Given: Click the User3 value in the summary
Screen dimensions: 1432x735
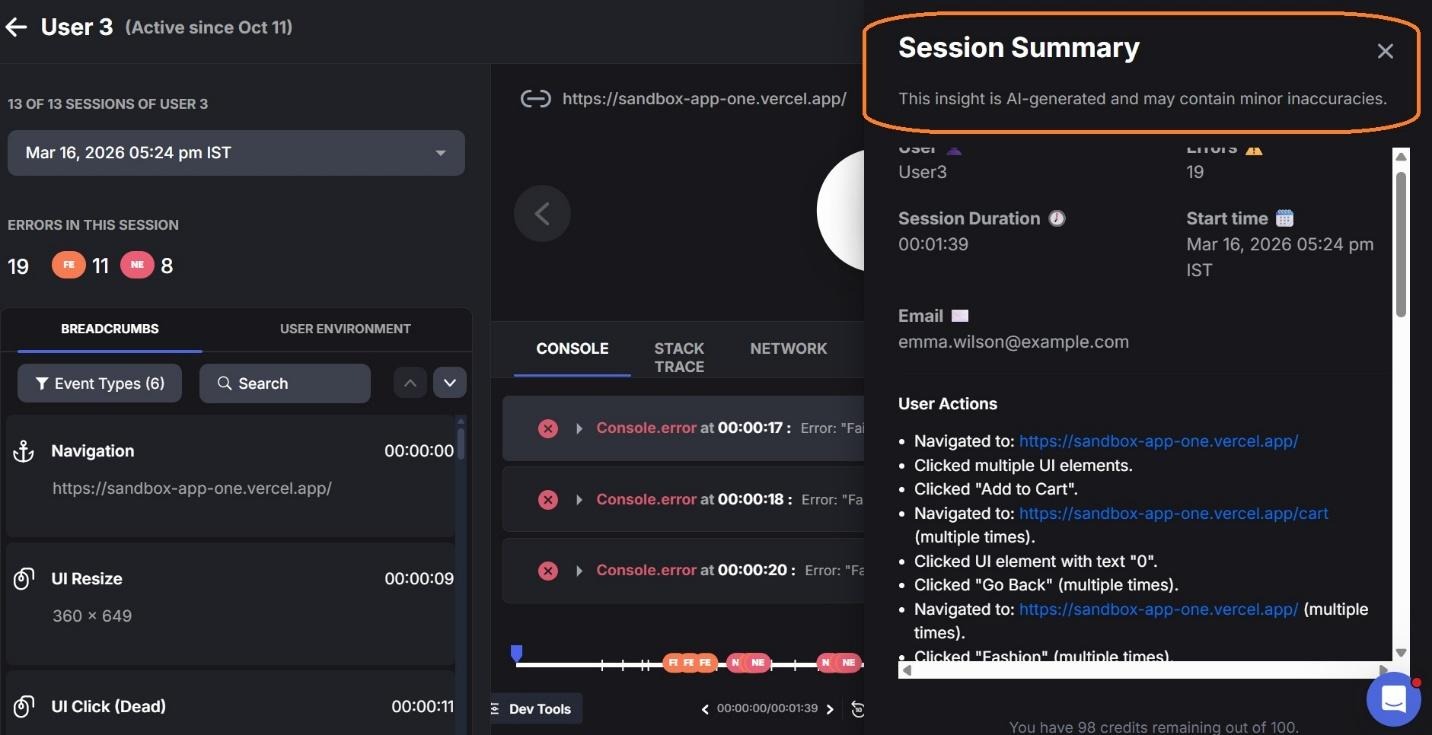Looking at the screenshot, I should coord(922,172).
